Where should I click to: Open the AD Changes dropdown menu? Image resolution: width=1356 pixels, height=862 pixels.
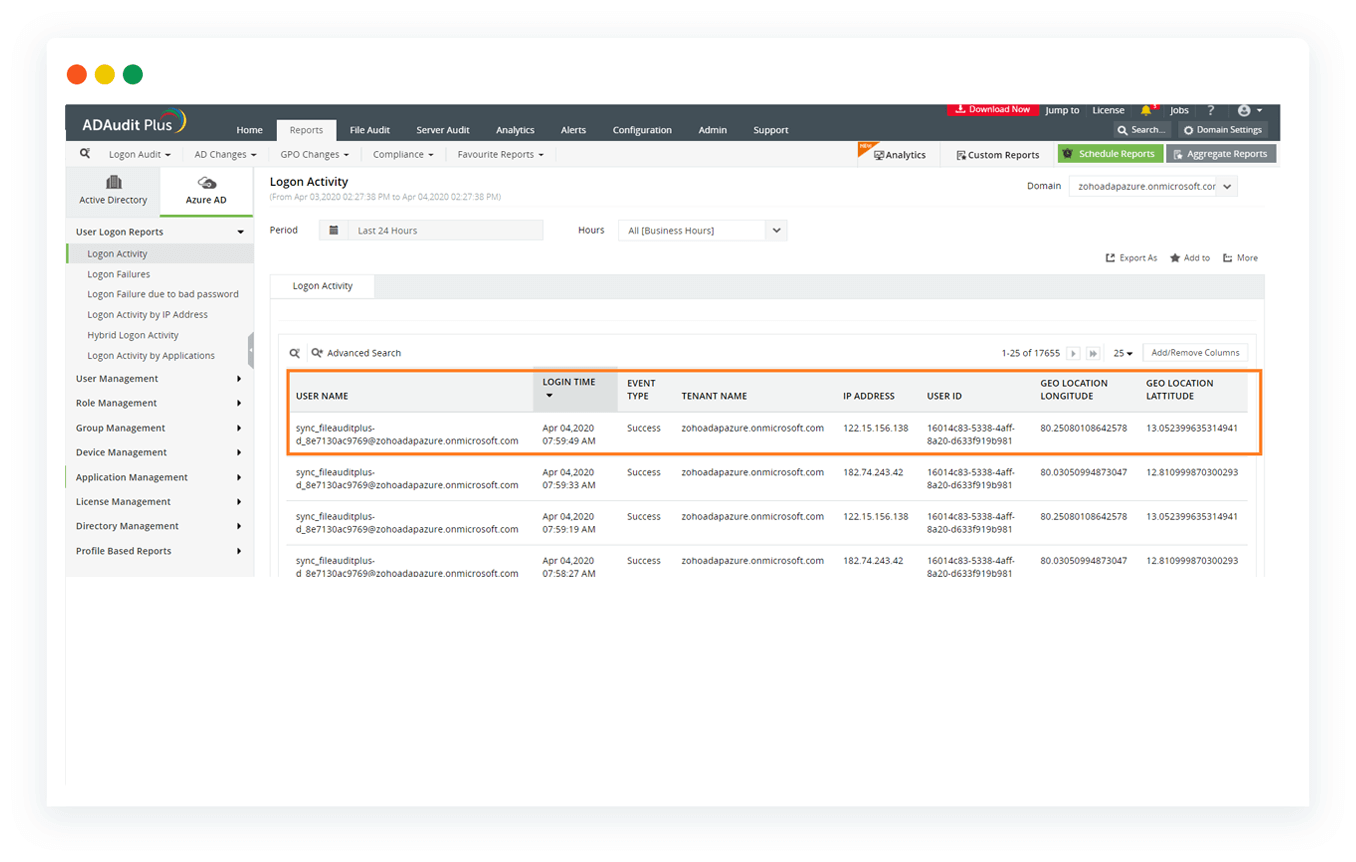[x=225, y=155]
